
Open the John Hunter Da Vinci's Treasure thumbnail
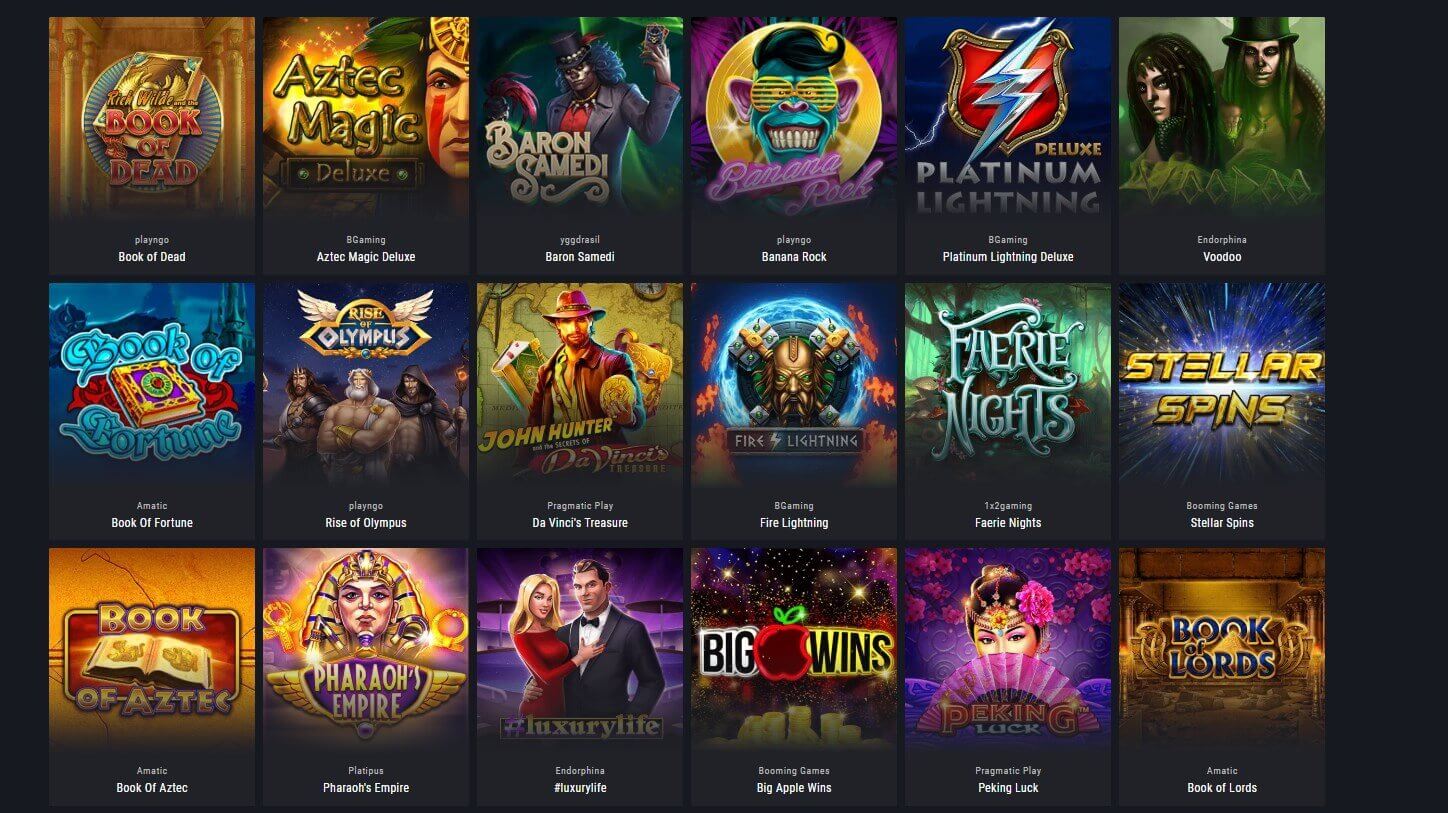pyautogui.click(x=580, y=385)
